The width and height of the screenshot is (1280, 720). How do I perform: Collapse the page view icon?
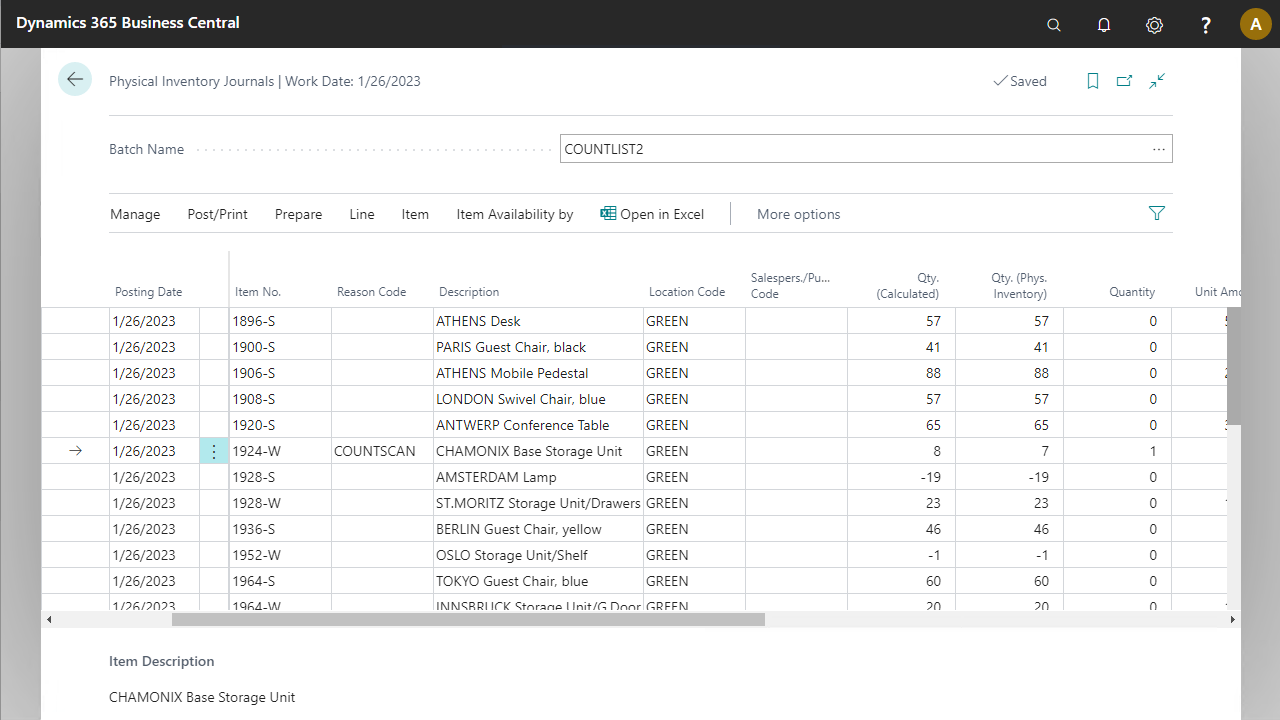coord(1157,81)
